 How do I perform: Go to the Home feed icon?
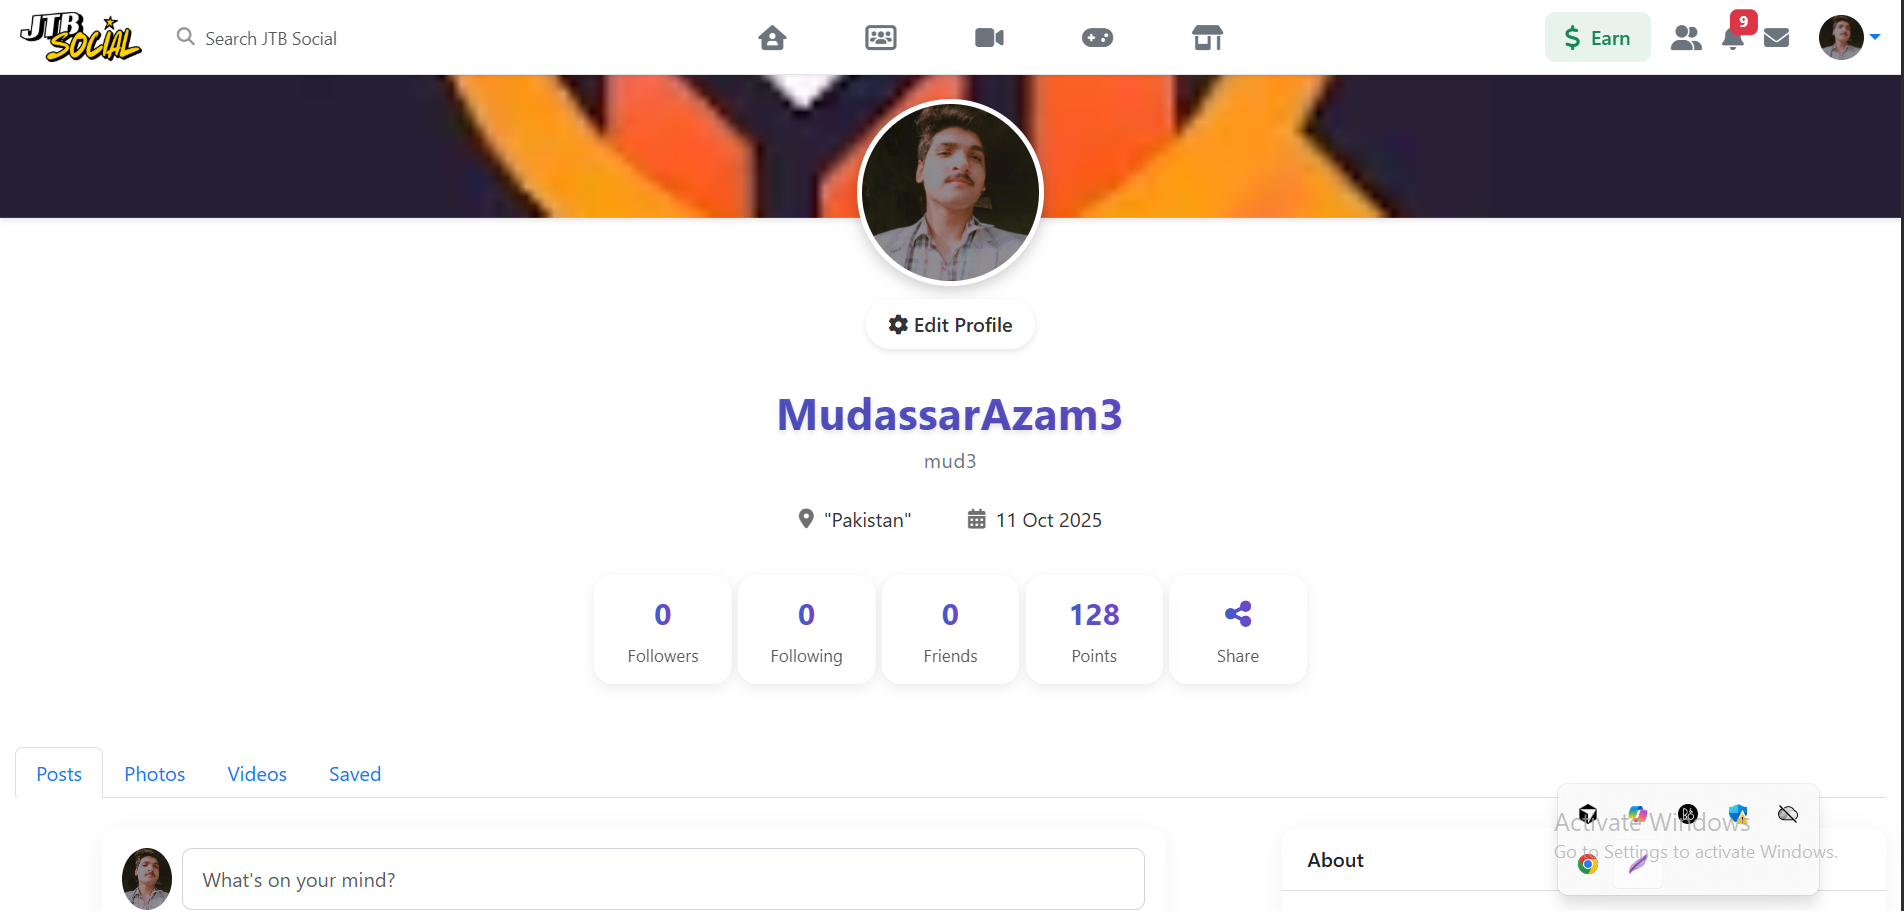772,38
